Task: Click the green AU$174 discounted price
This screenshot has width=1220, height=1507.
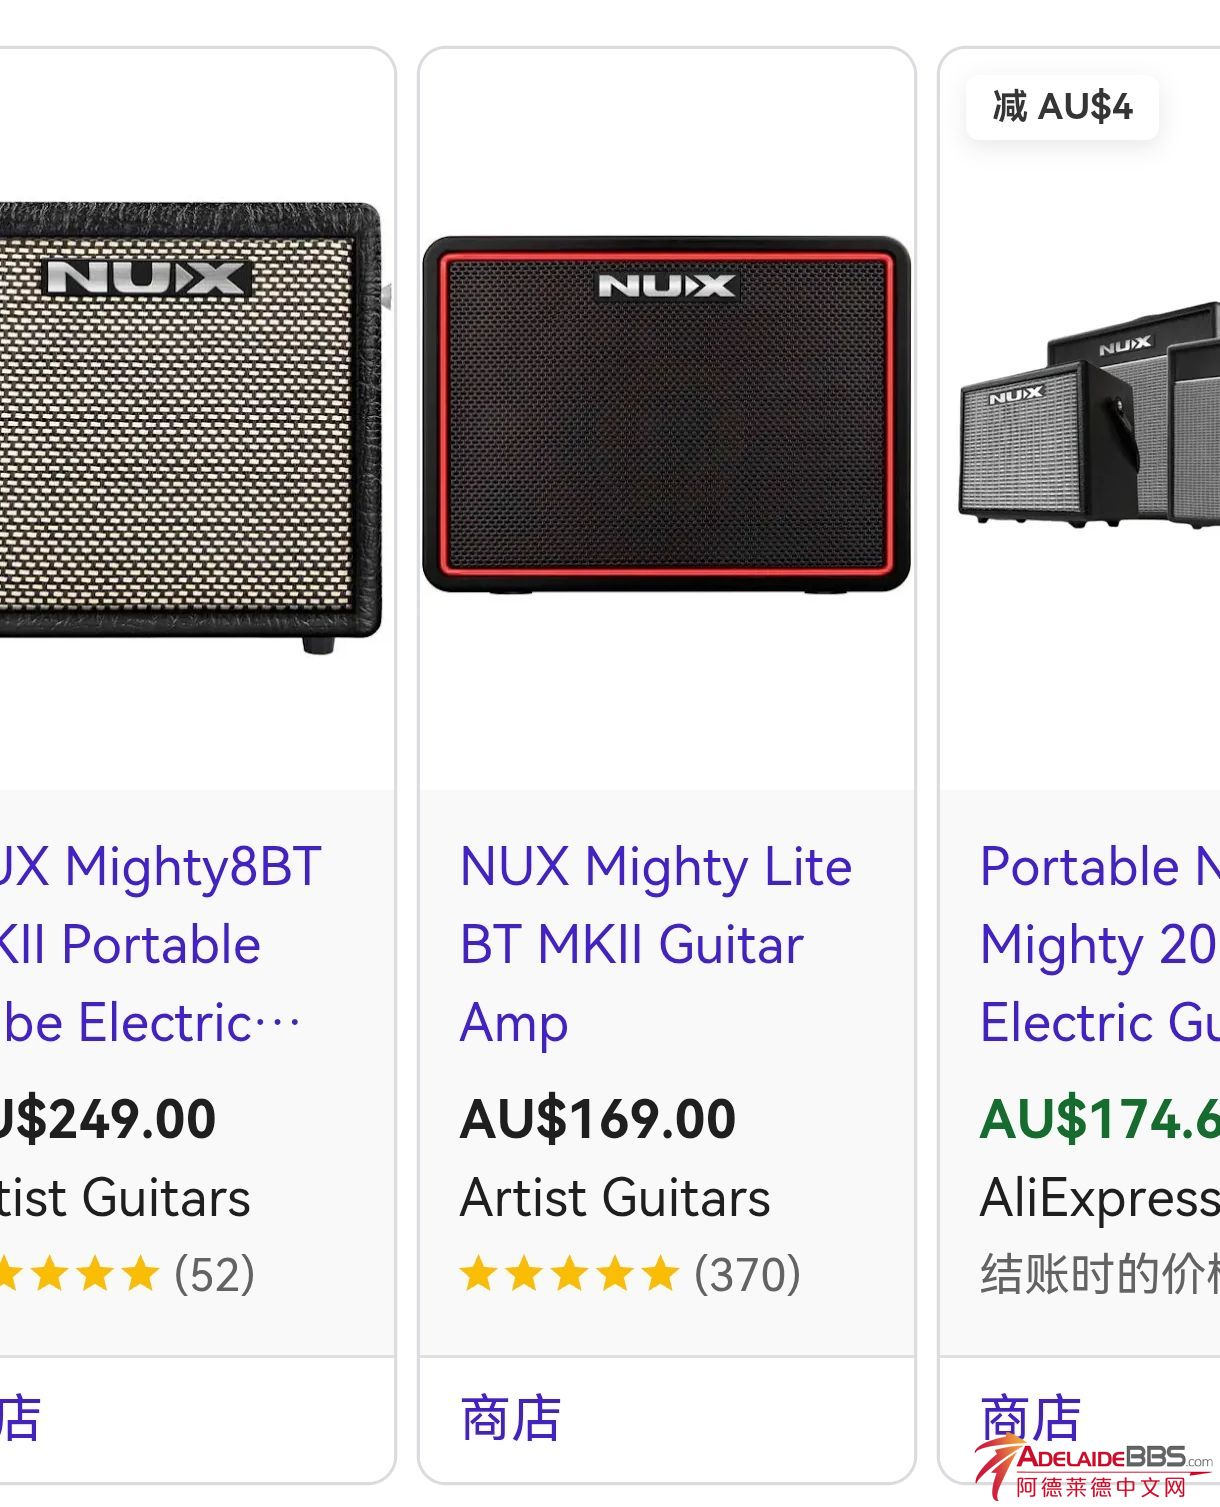Action: pos(1099,1118)
